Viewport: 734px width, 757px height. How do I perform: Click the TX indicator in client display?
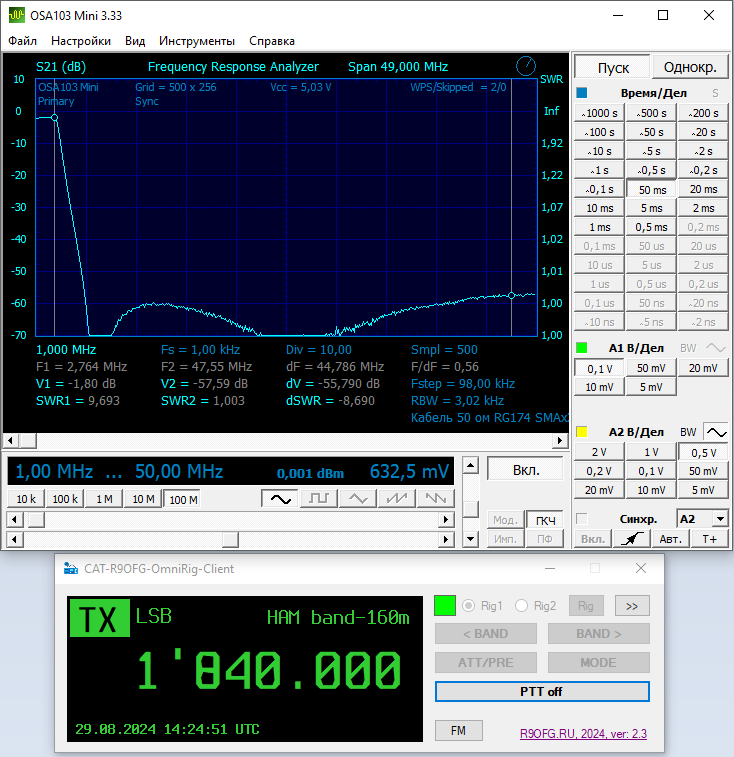click(x=99, y=618)
